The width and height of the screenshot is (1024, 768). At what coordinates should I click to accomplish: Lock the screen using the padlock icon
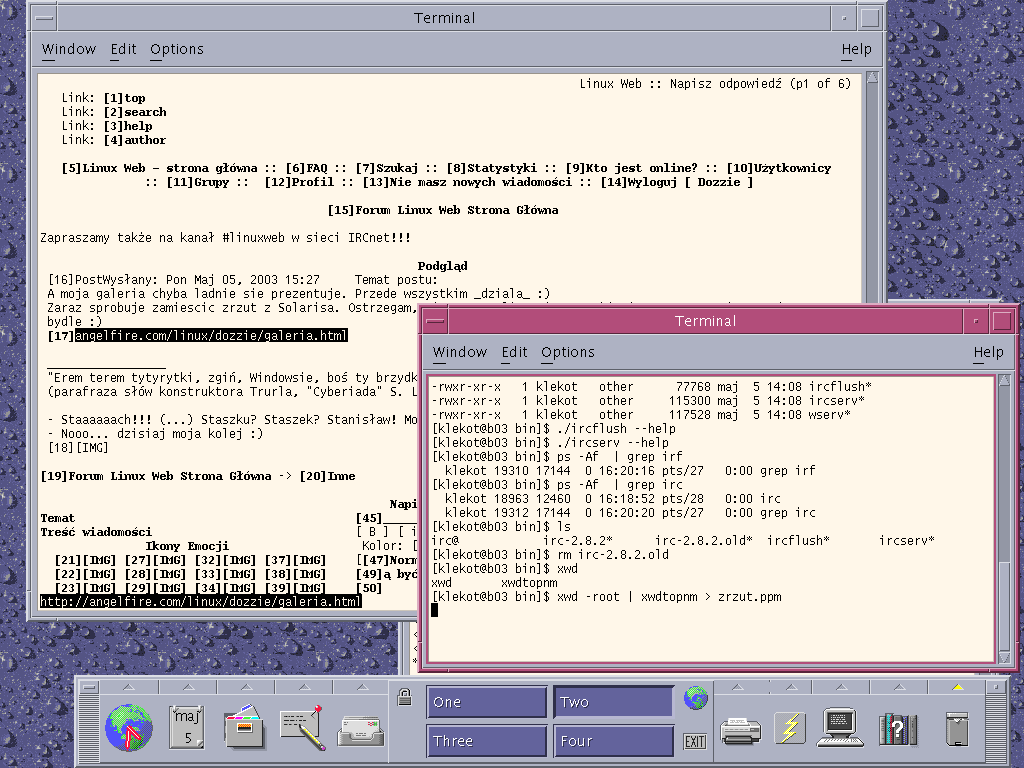pos(404,697)
